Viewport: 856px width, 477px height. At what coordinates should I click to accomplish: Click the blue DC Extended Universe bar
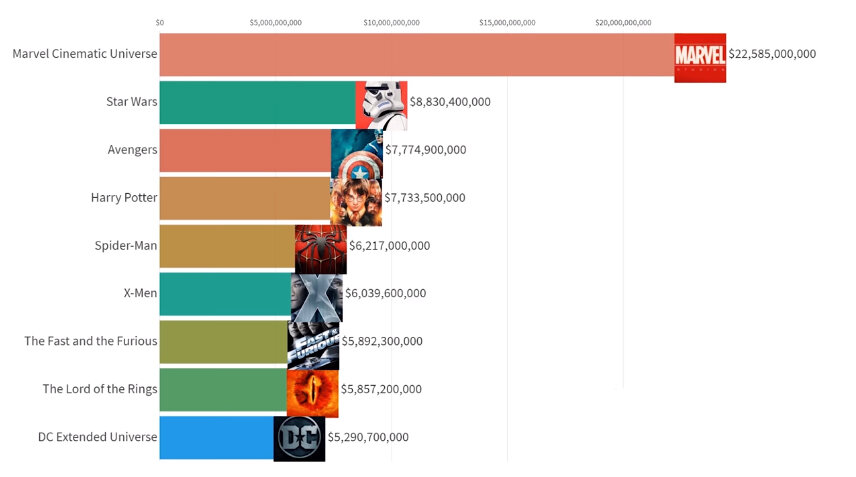[217, 438]
